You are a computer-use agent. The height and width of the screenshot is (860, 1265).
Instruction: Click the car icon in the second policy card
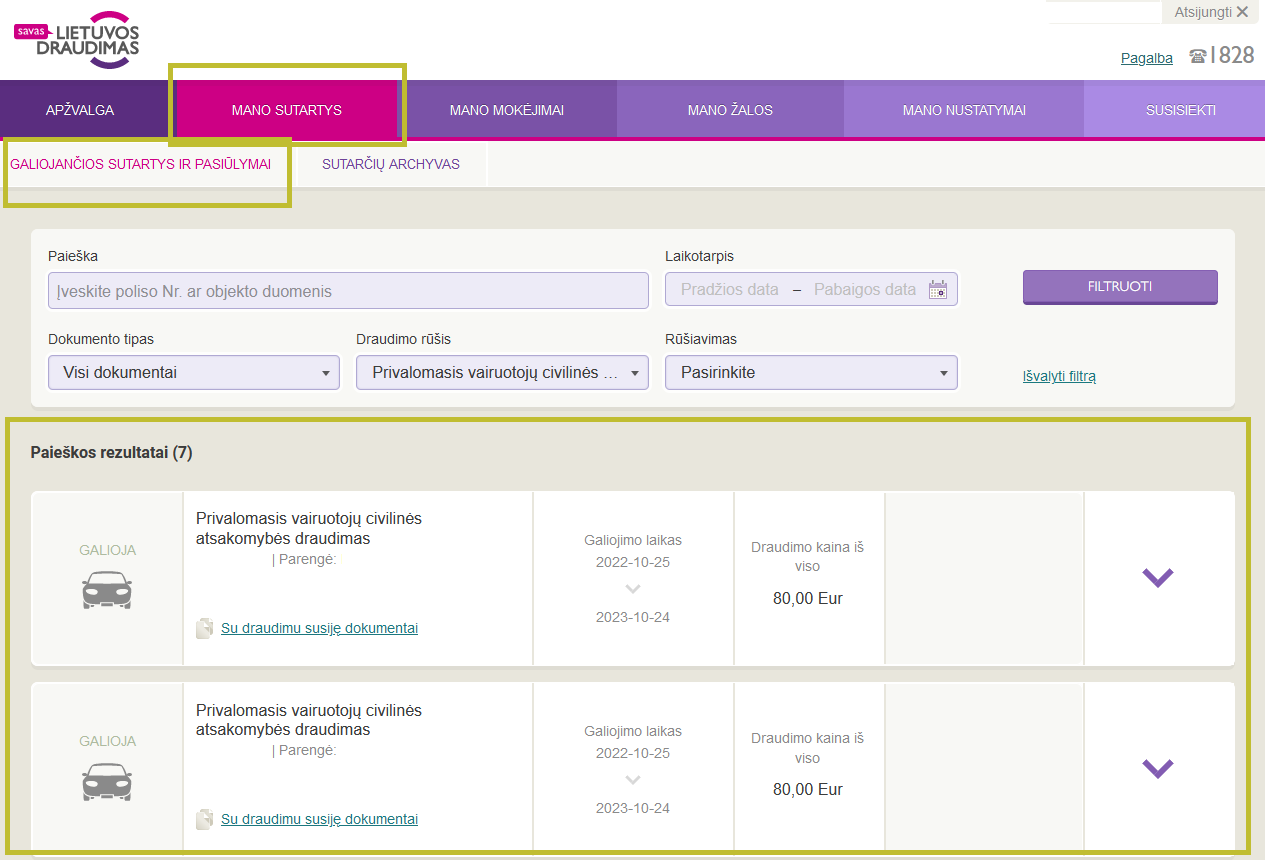pyautogui.click(x=107, y=781)
